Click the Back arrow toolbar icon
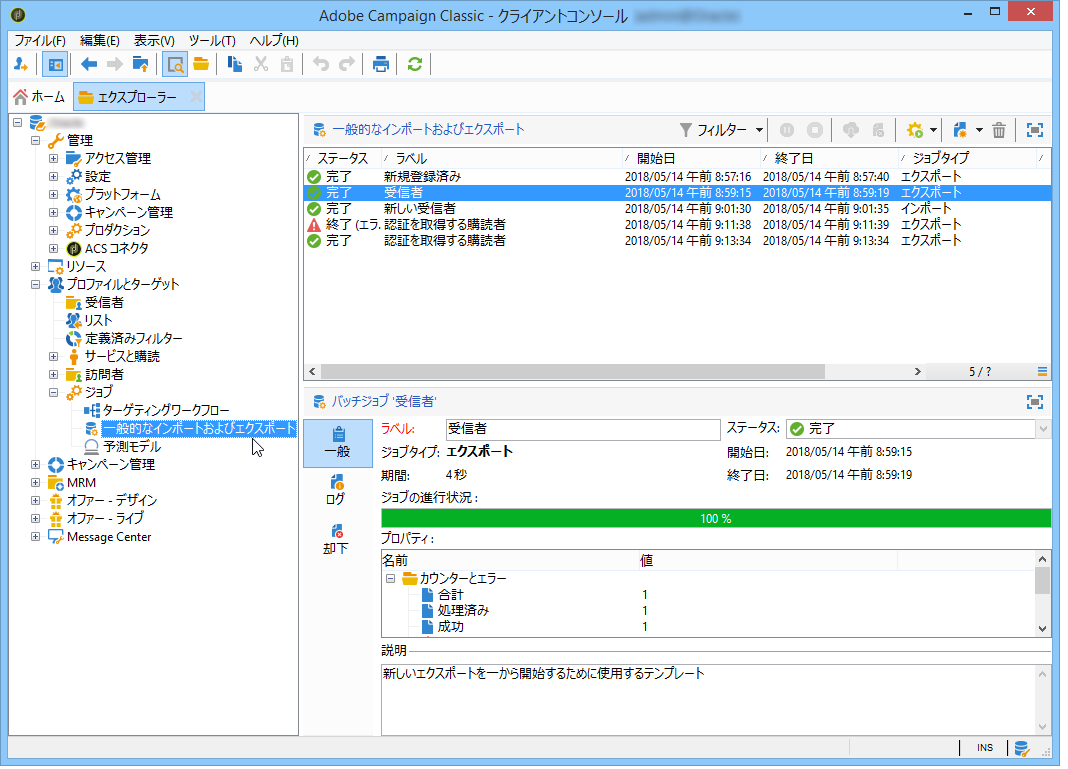 pyautogui.click(x=89, y=65)
